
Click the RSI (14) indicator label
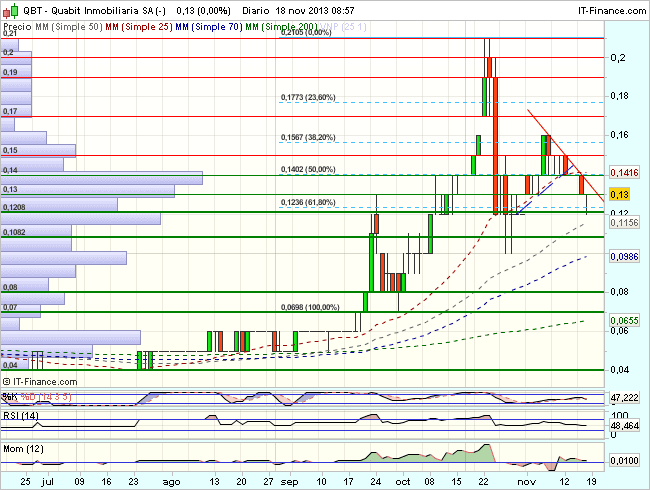pyautogui.click(x=21, y=415)
